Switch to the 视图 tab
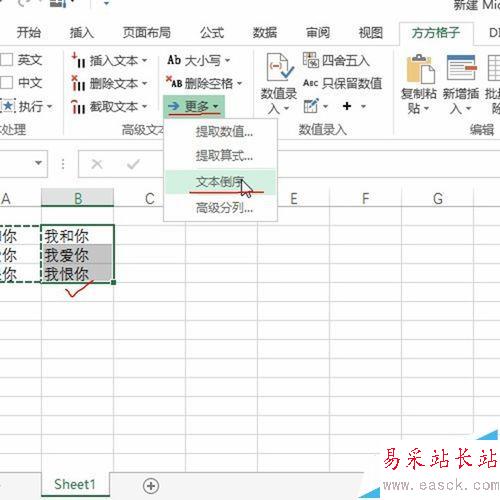The height and width of the screenshot is (500, 500). click(x=371, y=33)
